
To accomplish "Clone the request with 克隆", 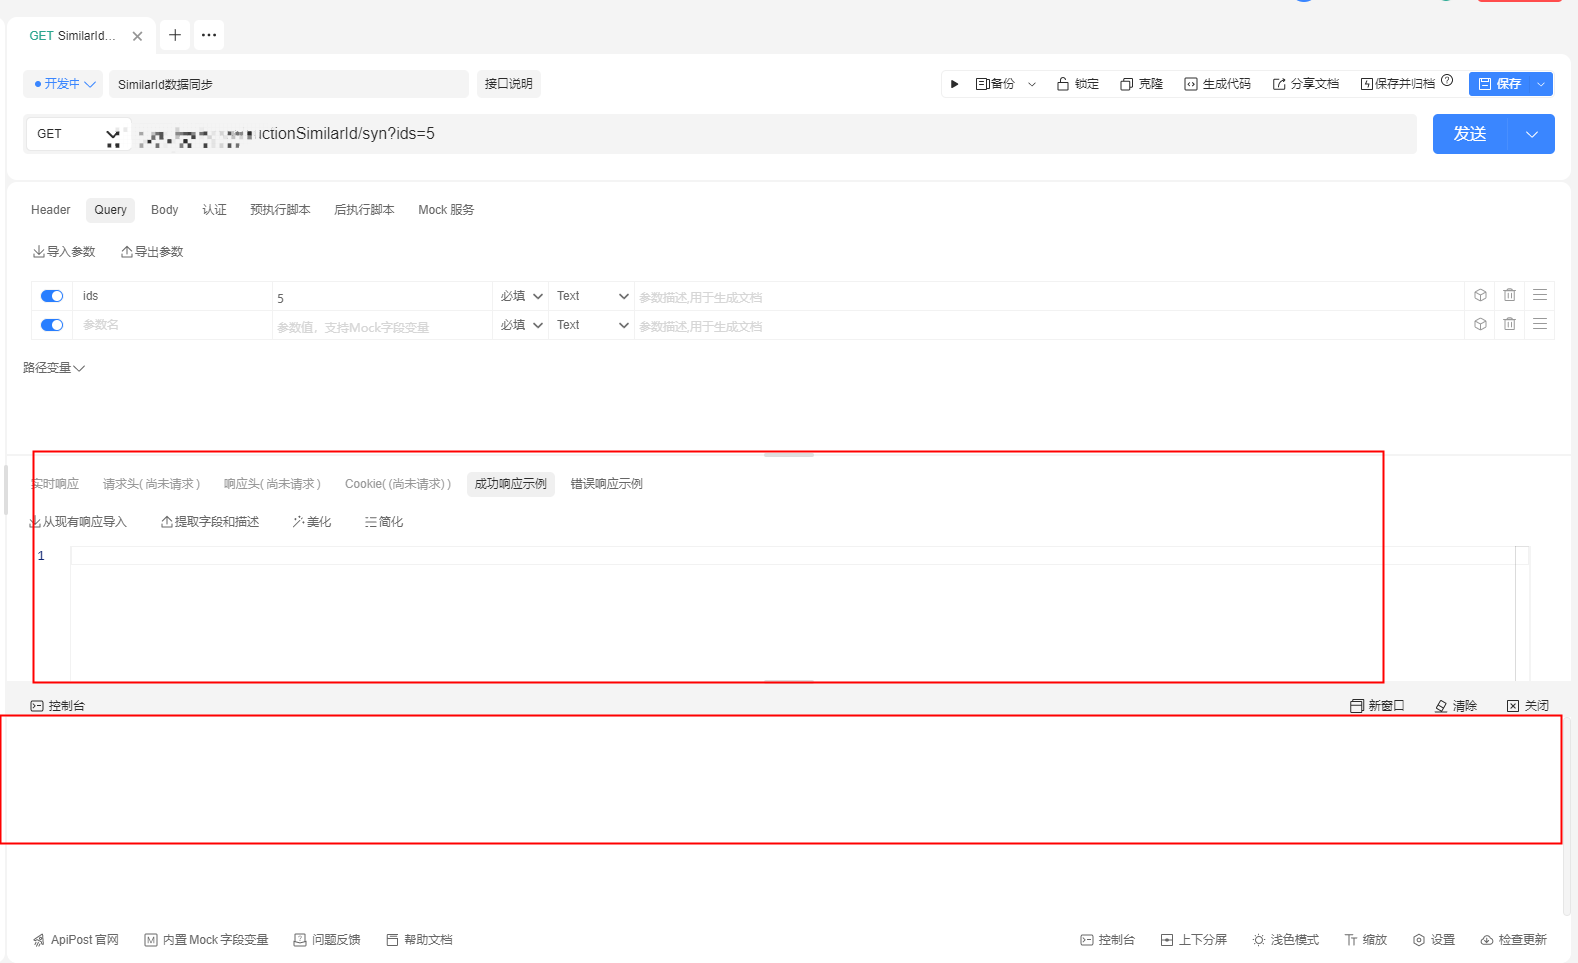I will 1142,84.
